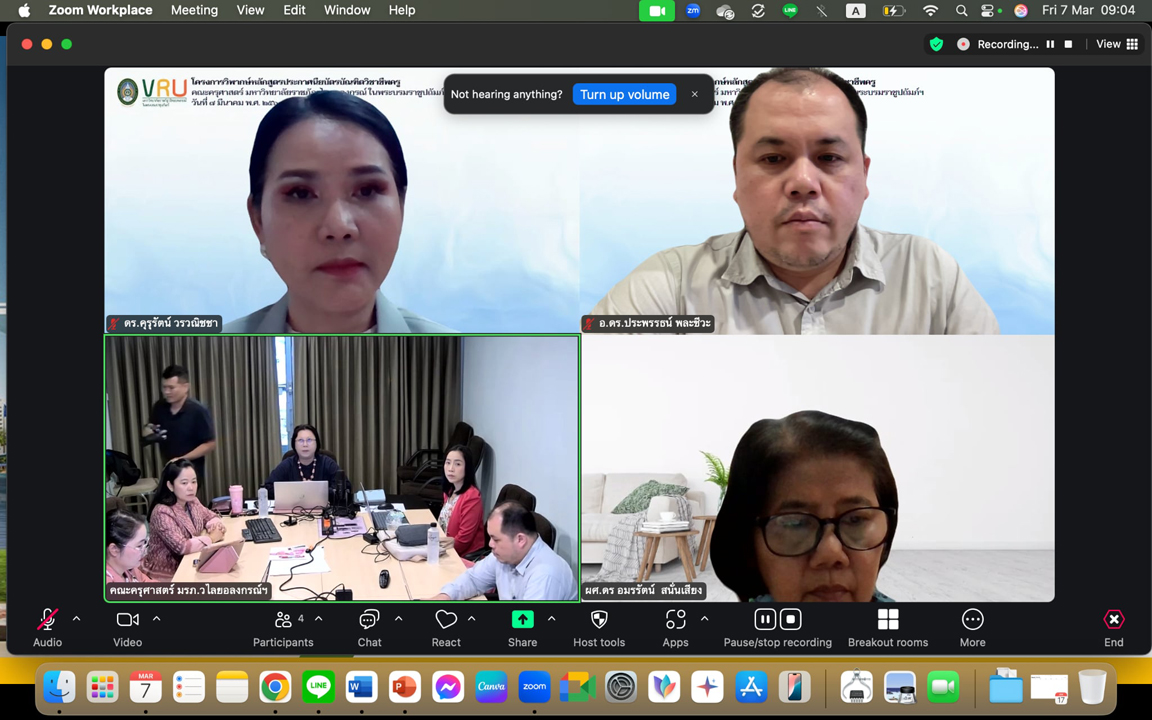The height and width of the screenshot is (720, 1152).
Task: Expand the Audio options arrow
Action: (x=76, y=619)
